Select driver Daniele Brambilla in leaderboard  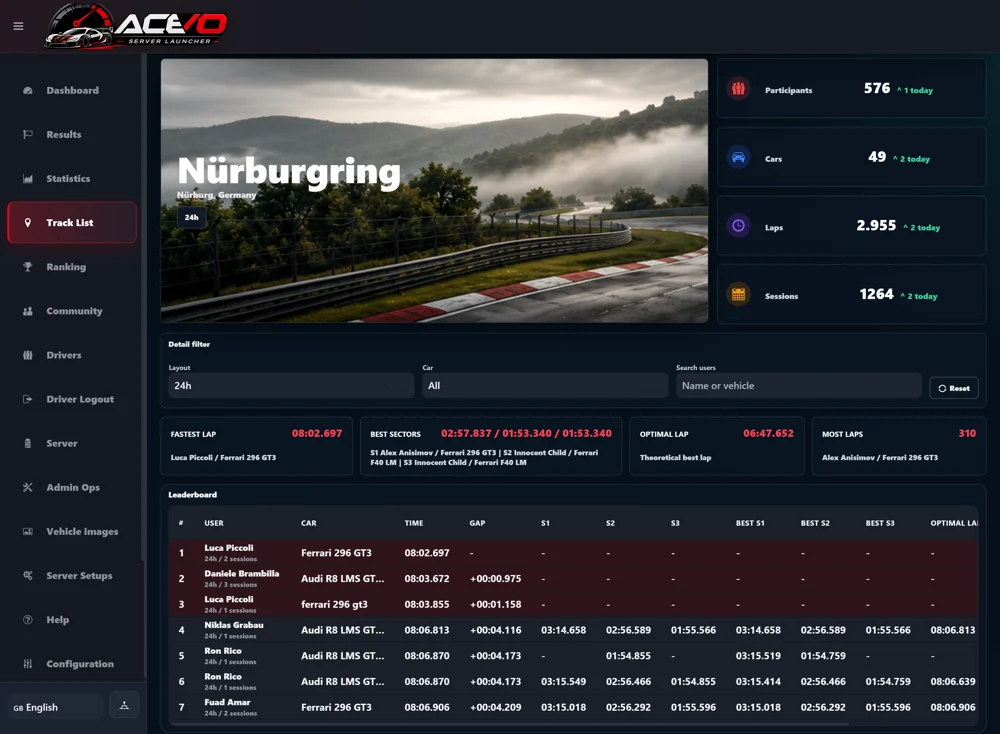(242, 574)
